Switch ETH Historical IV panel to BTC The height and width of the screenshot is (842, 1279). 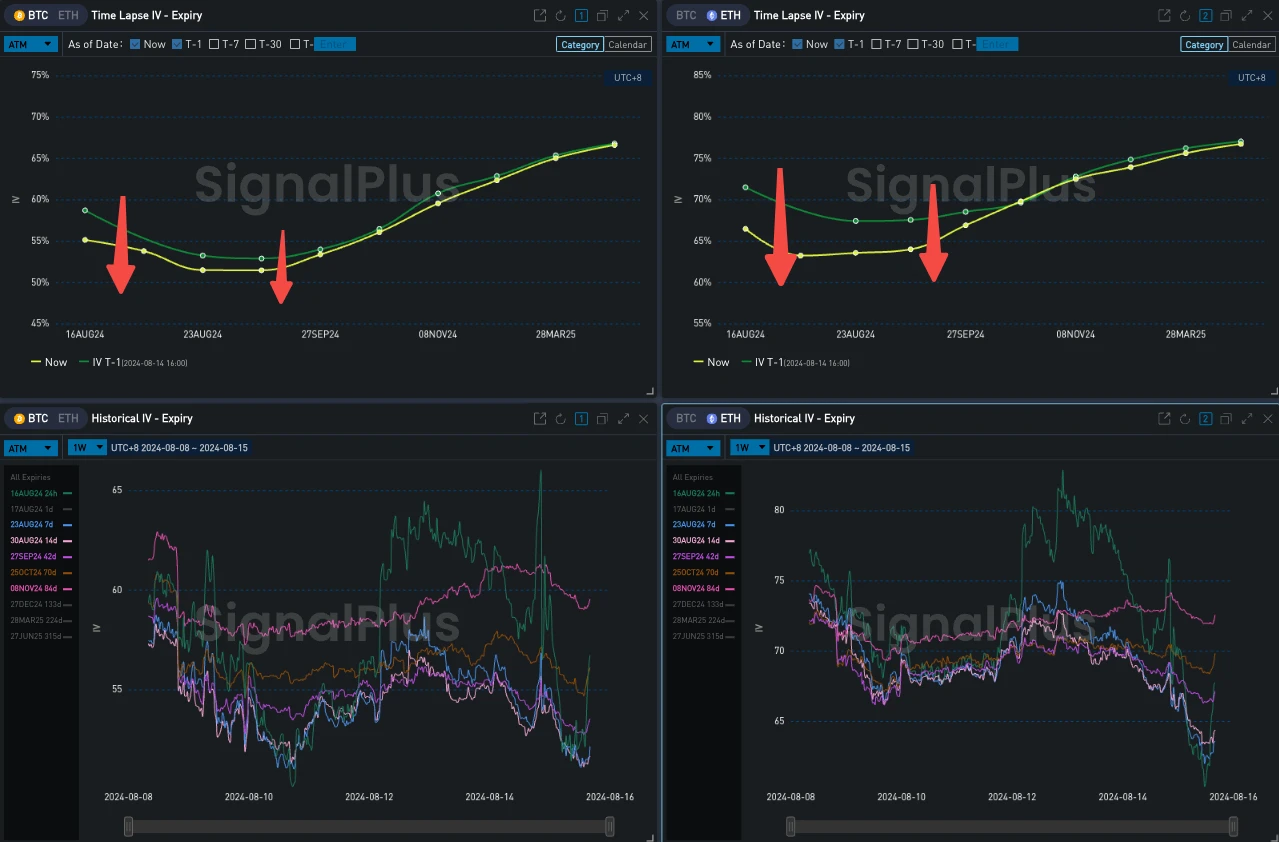tap(686, 419)
